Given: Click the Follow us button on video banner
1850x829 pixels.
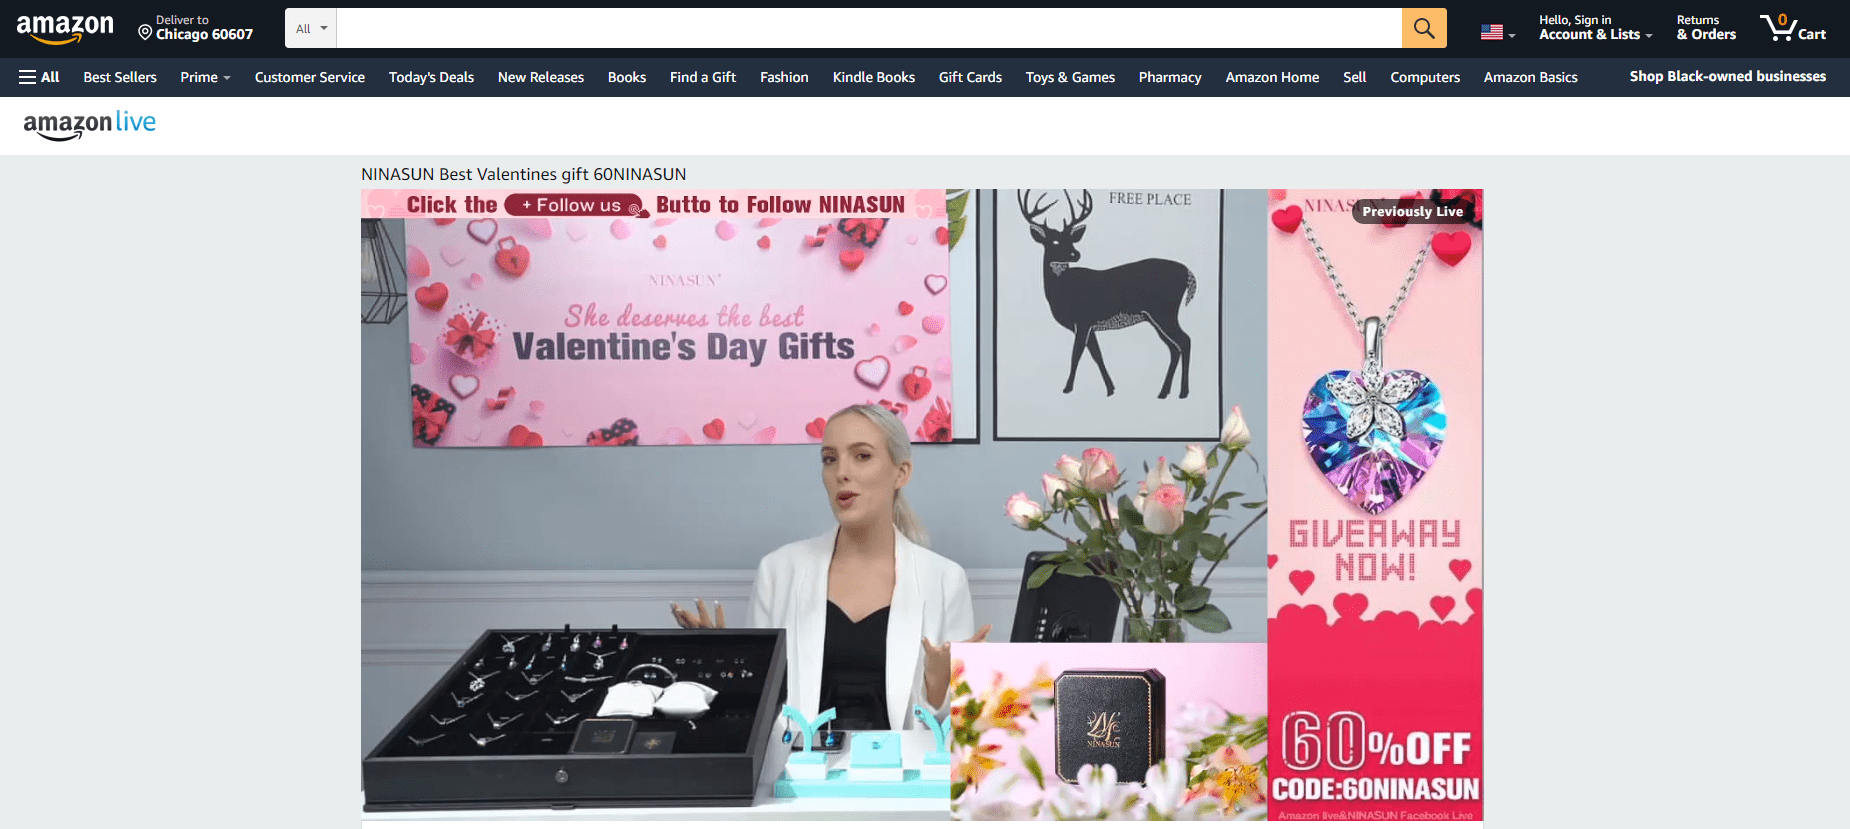Looking at the screenshot, I should pyautogui.click(x=573, y=205).
